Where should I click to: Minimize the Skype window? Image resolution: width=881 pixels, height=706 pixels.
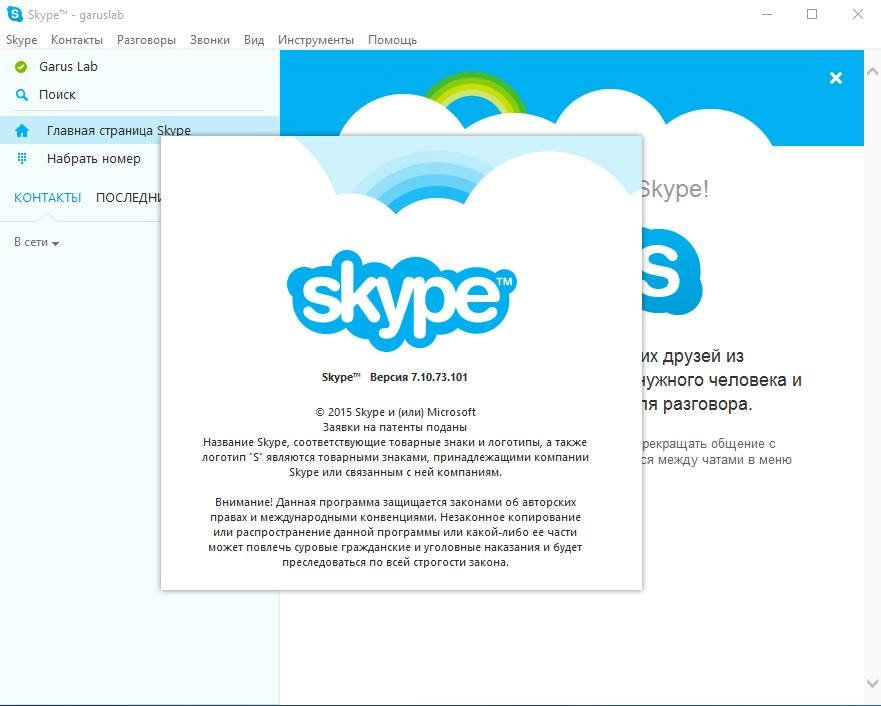767,14
